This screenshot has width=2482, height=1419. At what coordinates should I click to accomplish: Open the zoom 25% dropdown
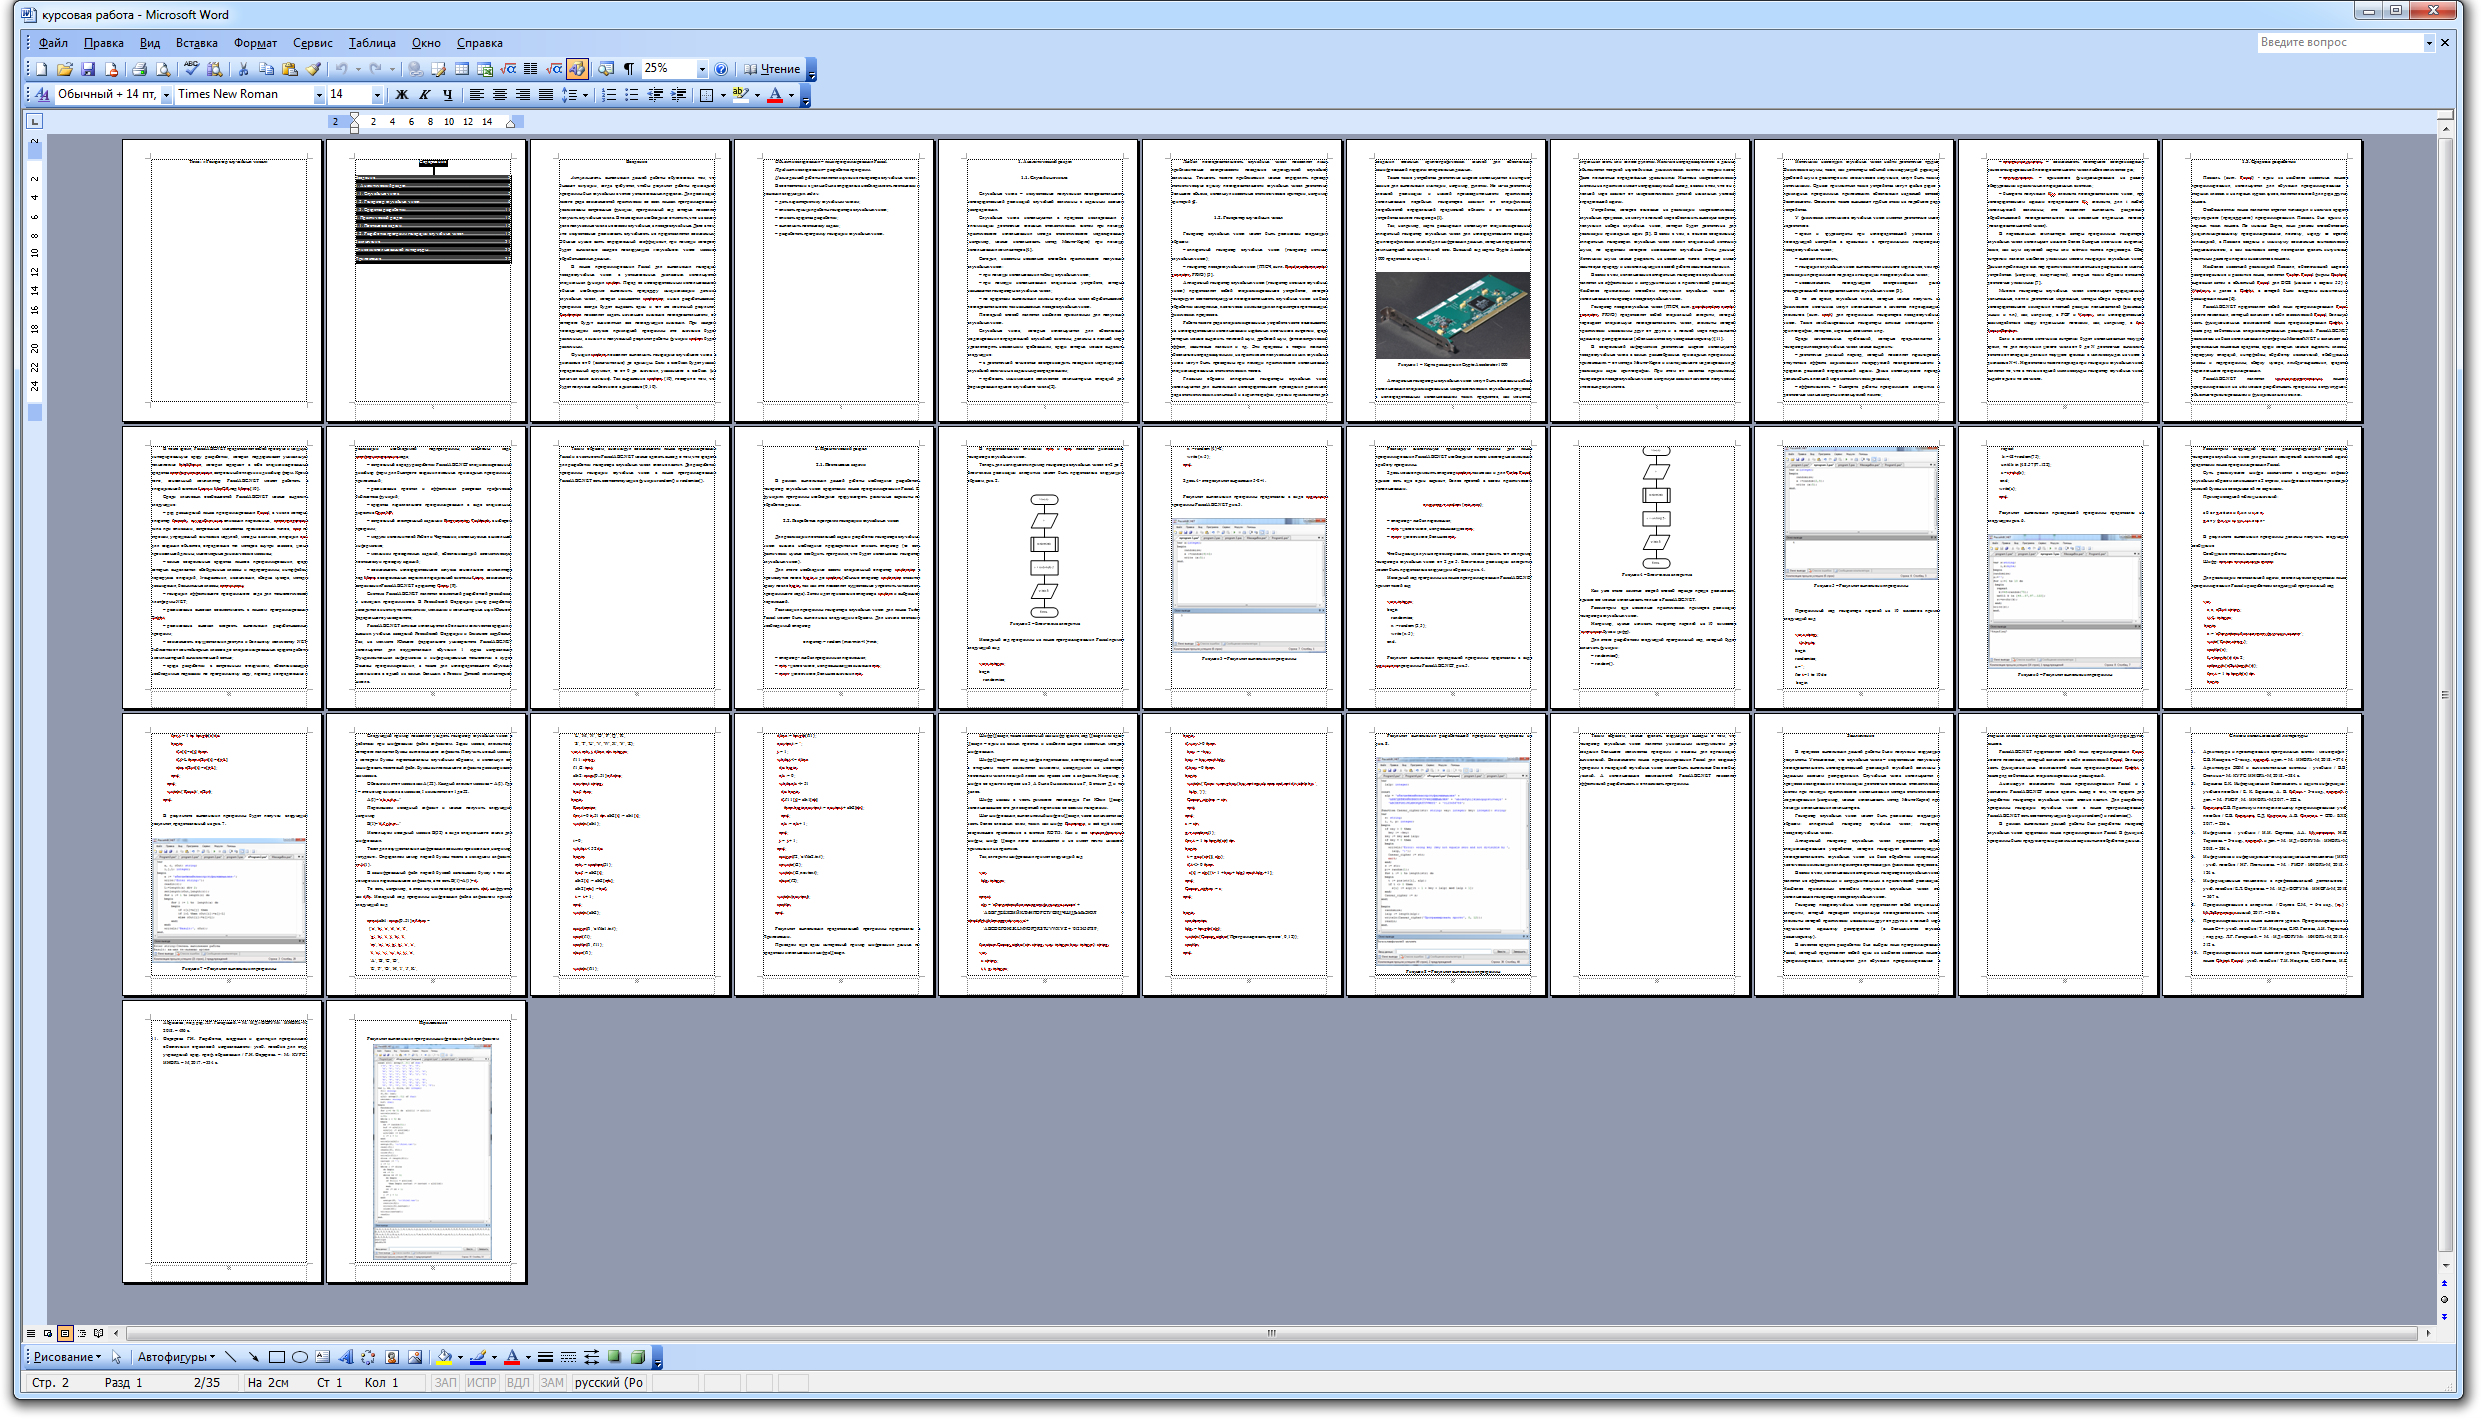702,69
